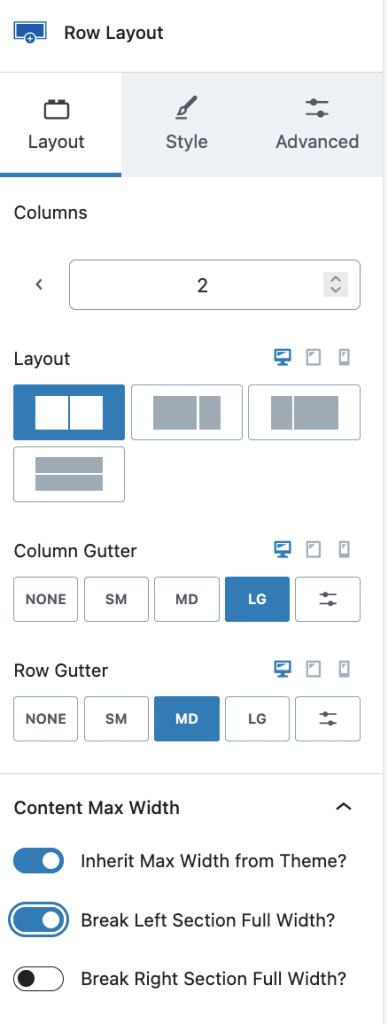Click the Columns number stepper arrows
The width and height of the screenshot is (388, 1024).
coord(336,285)
